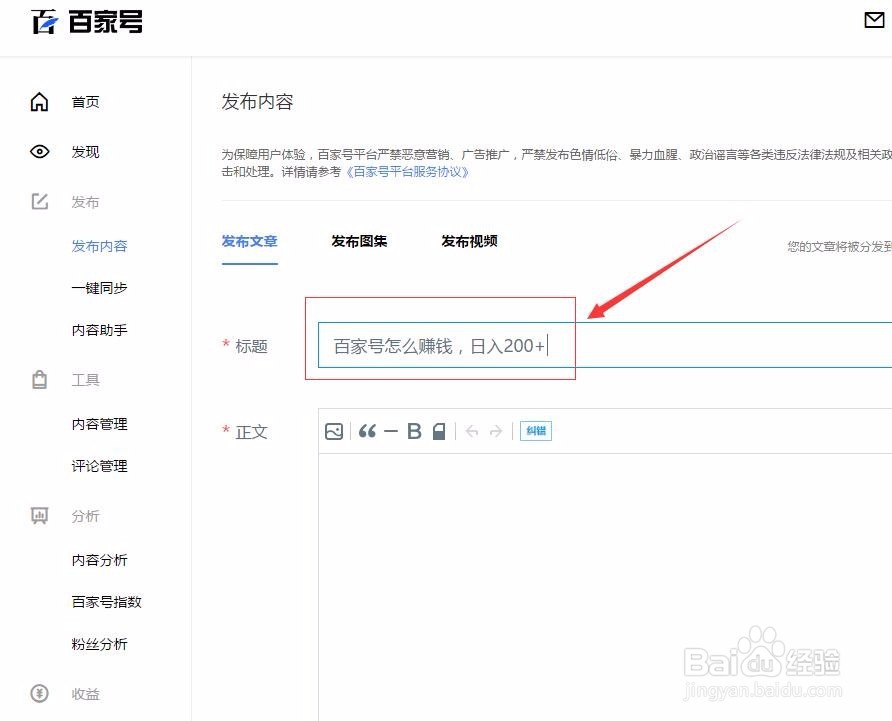Open 发现 in the sidebar
Image resolution: width=892 pixels, height=721 pixels.
click(x=85, y=152)
